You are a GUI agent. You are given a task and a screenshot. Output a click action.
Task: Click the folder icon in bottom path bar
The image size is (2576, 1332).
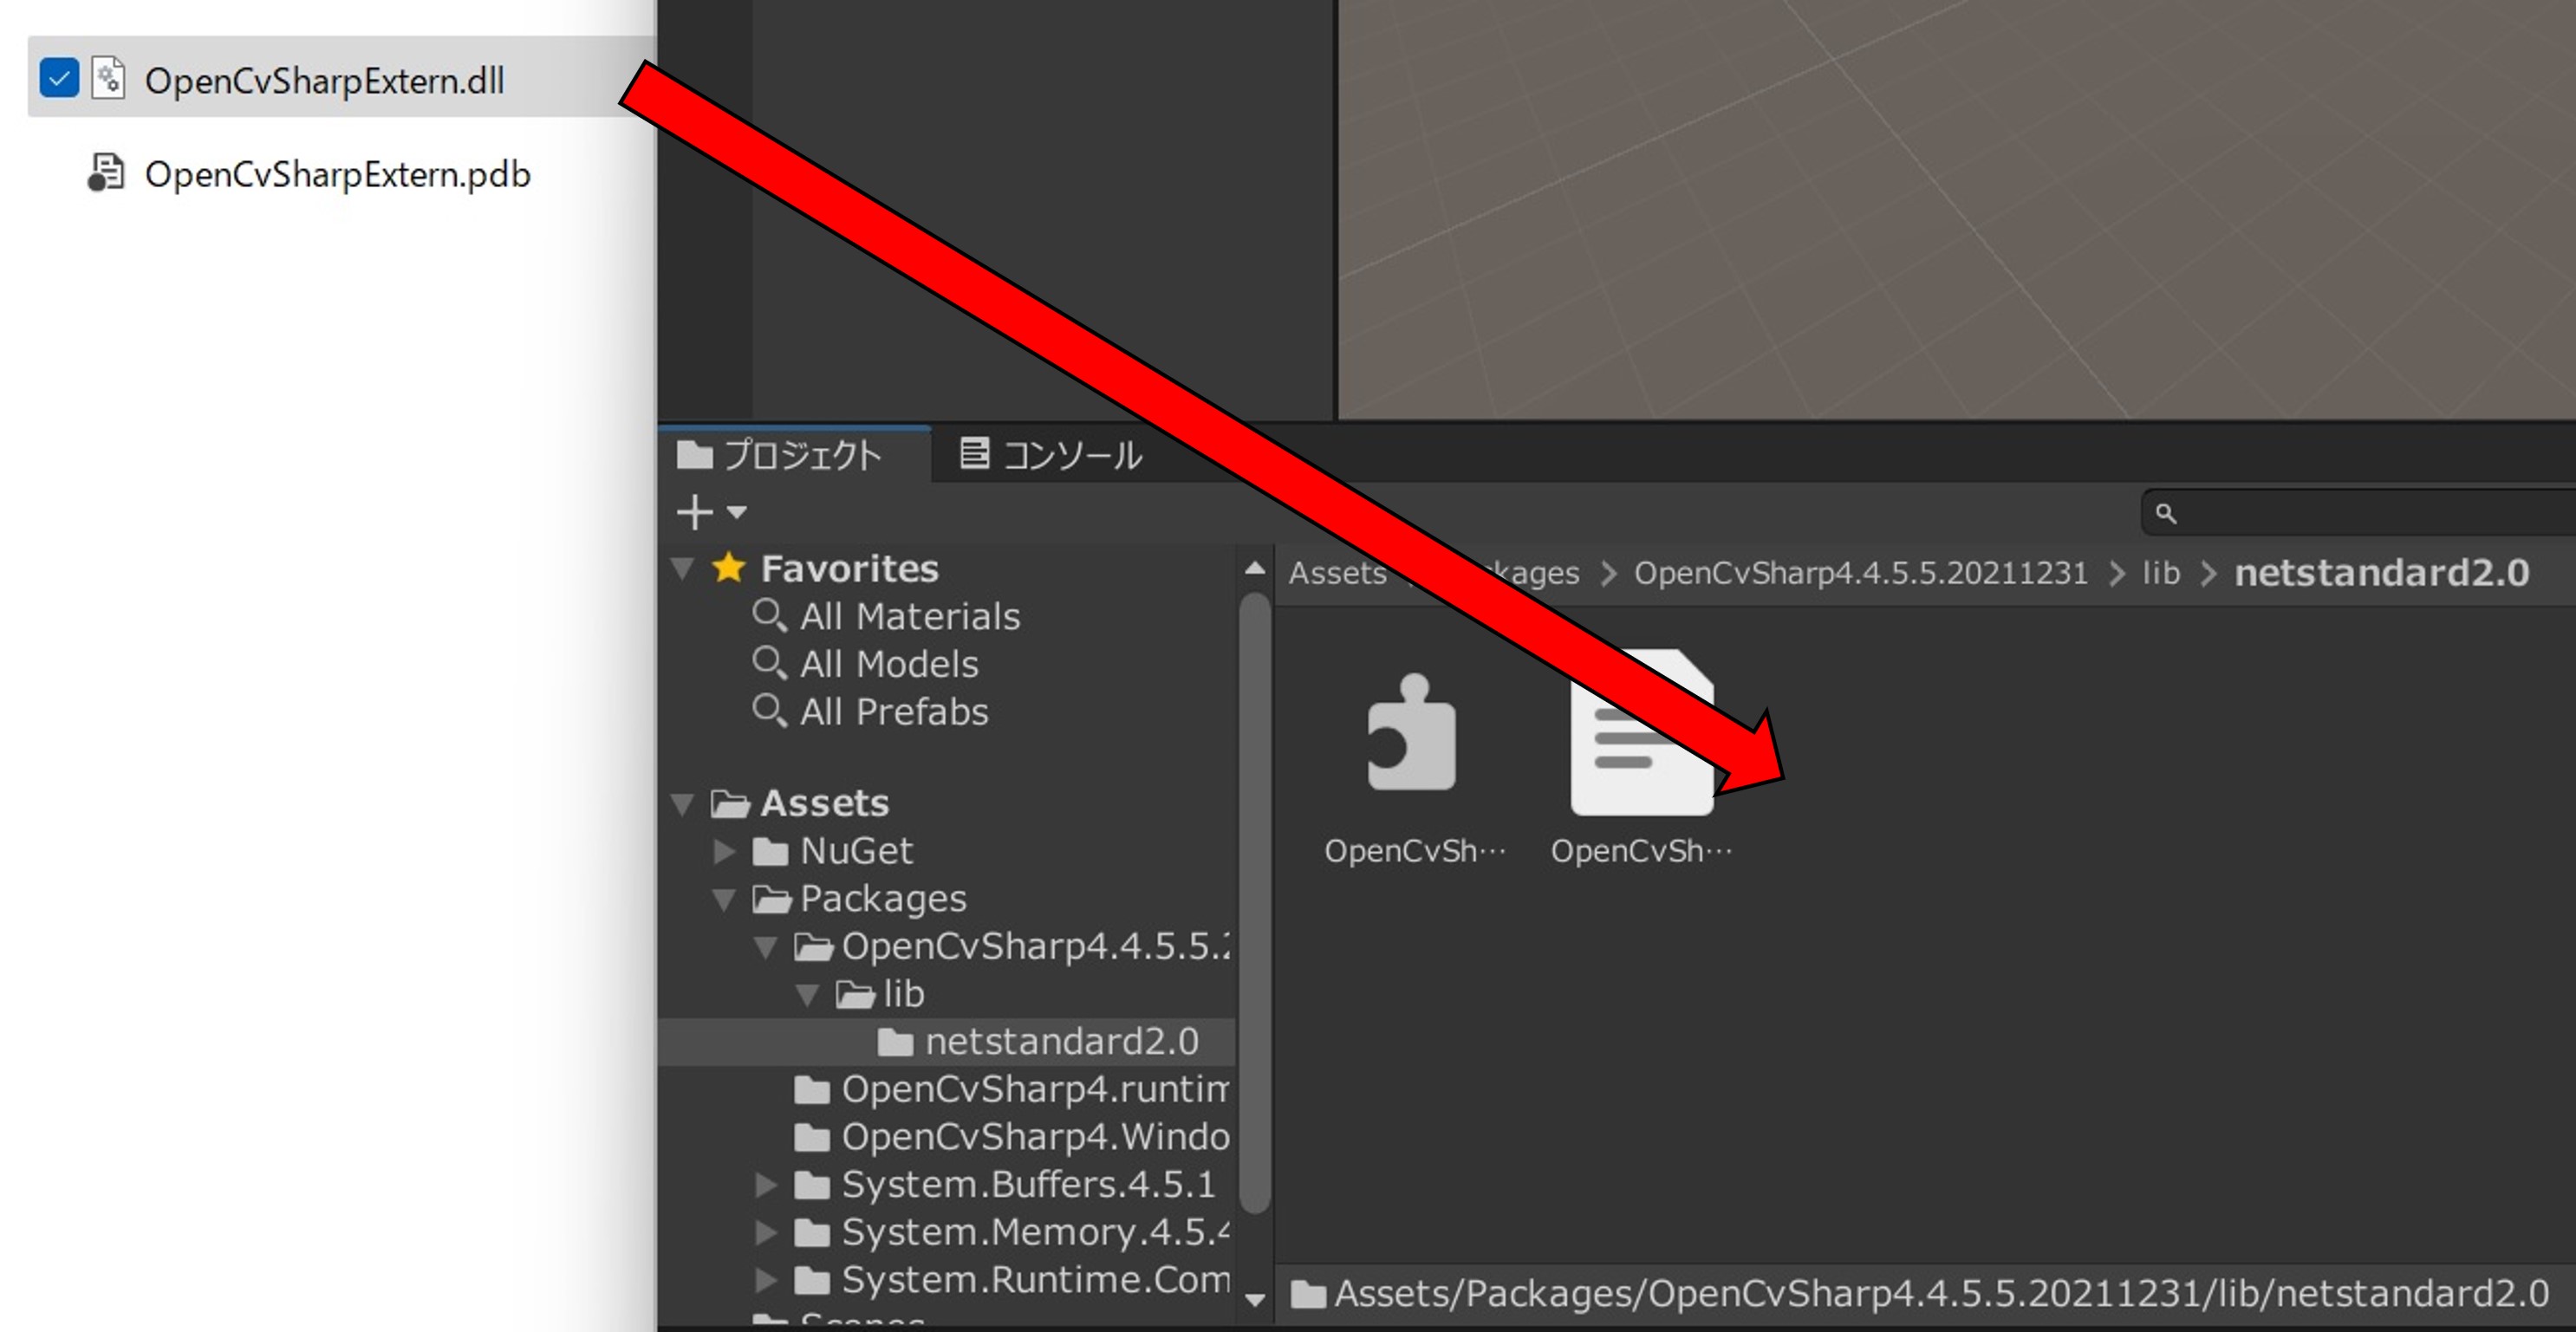pos(1308,1294)
